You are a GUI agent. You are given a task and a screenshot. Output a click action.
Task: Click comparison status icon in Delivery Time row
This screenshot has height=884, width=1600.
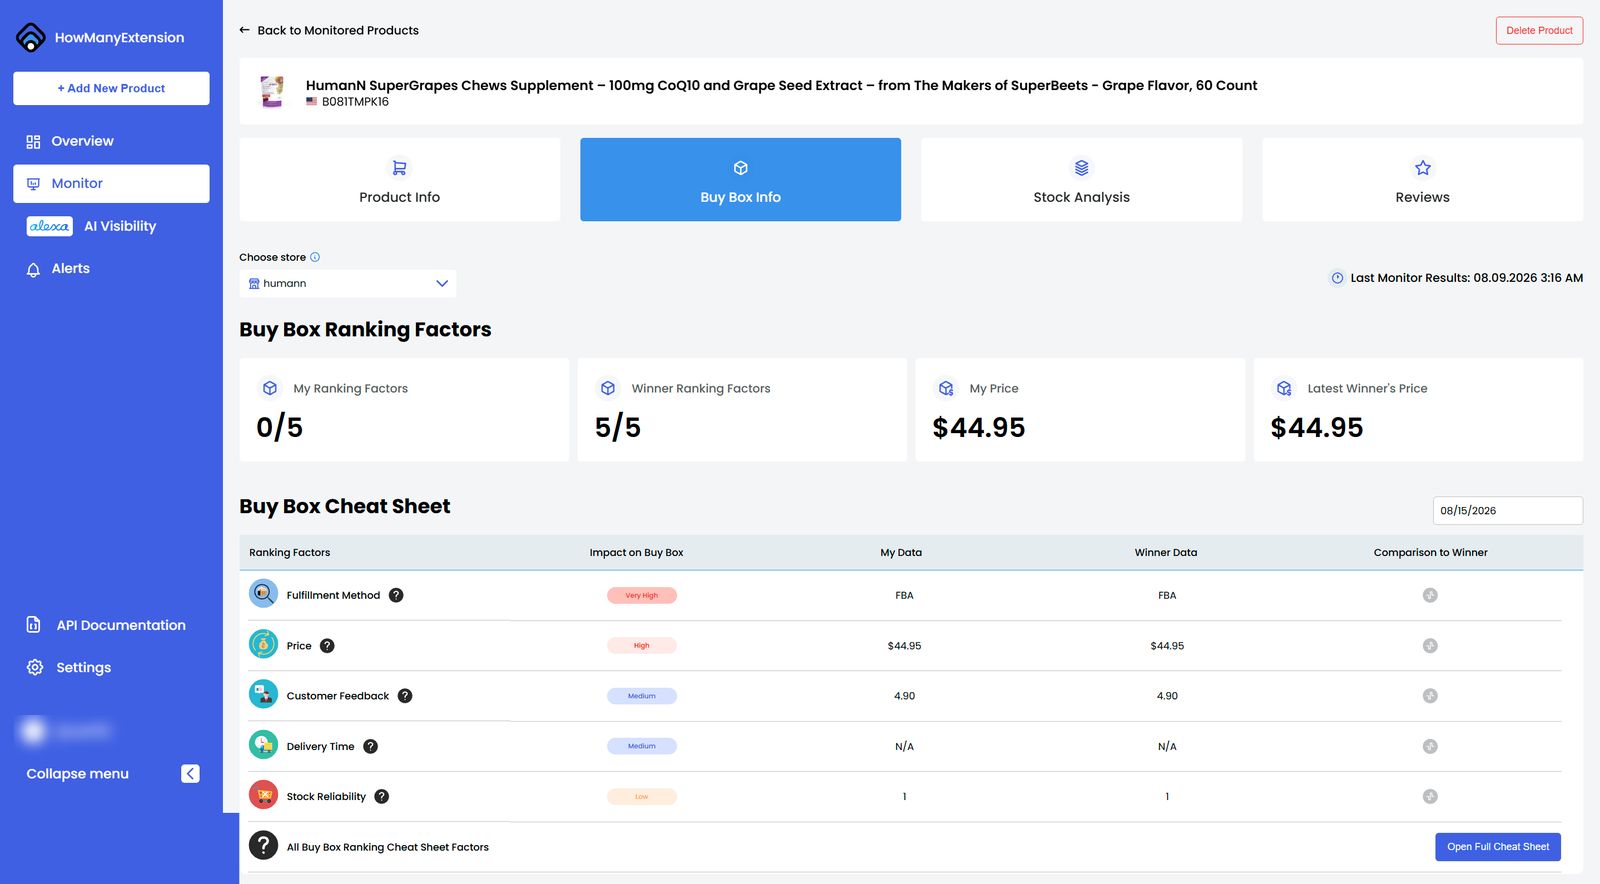(1430, 746)
